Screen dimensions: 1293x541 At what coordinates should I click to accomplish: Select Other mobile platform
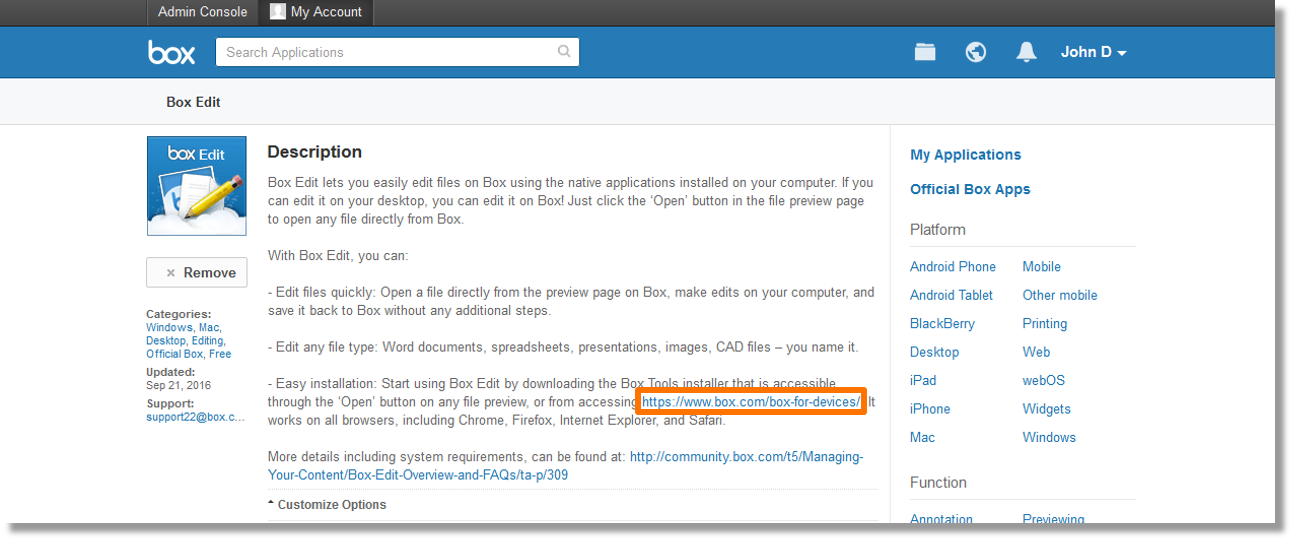(x=1059, y=295)
